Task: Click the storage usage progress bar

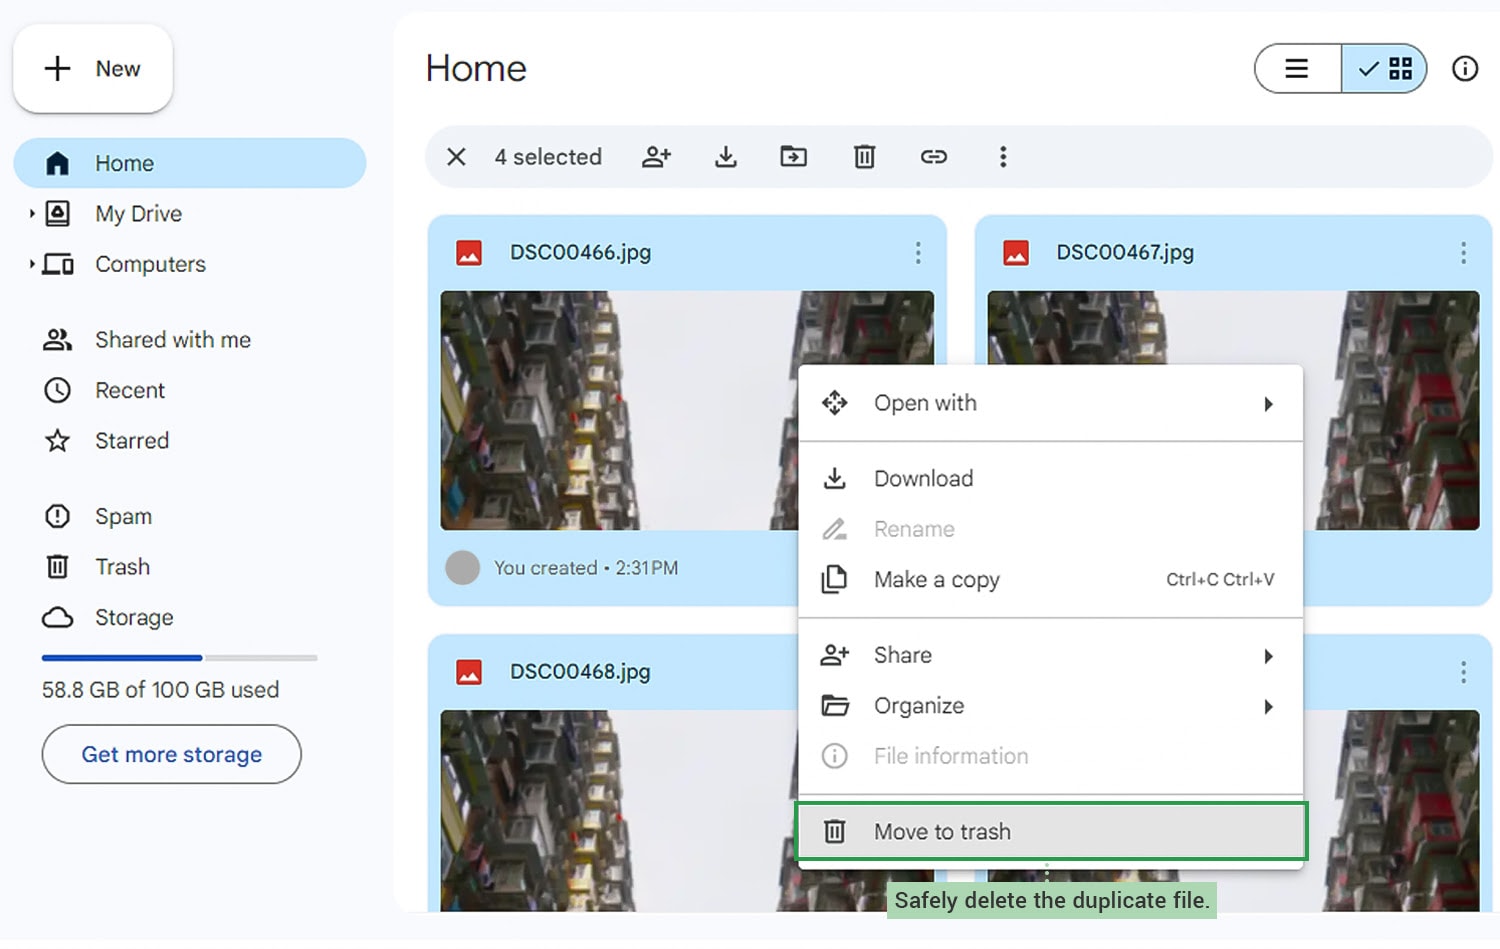Action: click(x=178, y=657)
